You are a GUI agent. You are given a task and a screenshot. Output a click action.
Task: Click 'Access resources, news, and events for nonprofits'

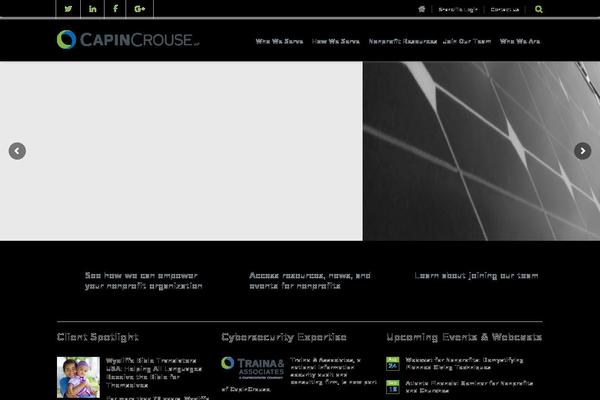pyautogui.click(x=310, y=281)
